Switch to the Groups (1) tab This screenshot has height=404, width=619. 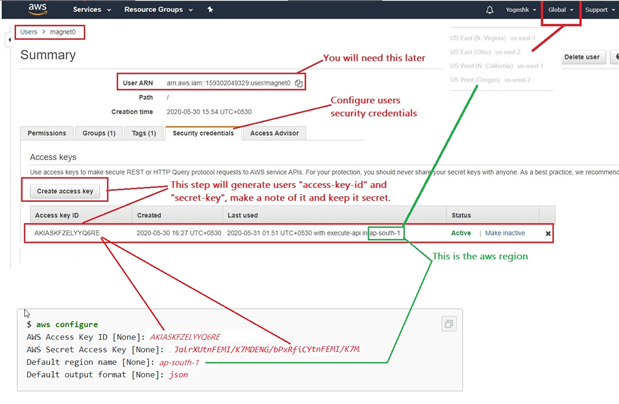99,133
